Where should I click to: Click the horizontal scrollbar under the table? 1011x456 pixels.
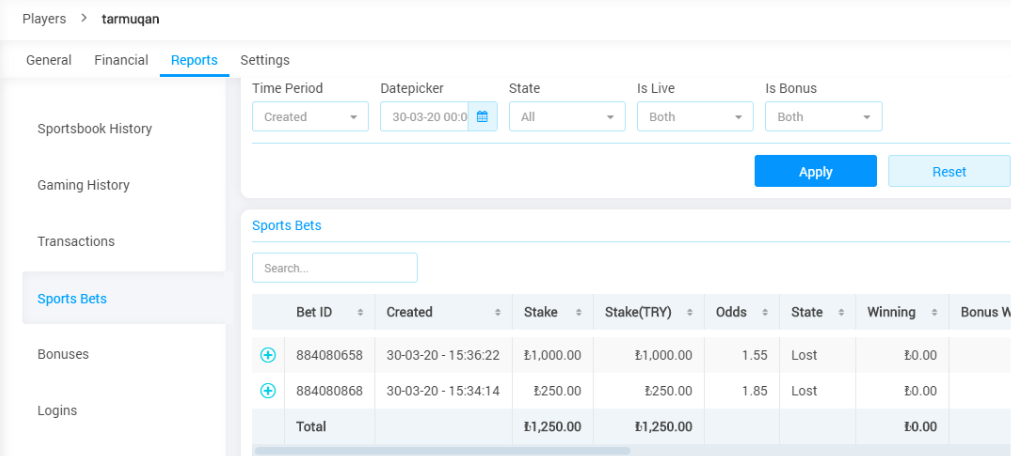(442, 451)
